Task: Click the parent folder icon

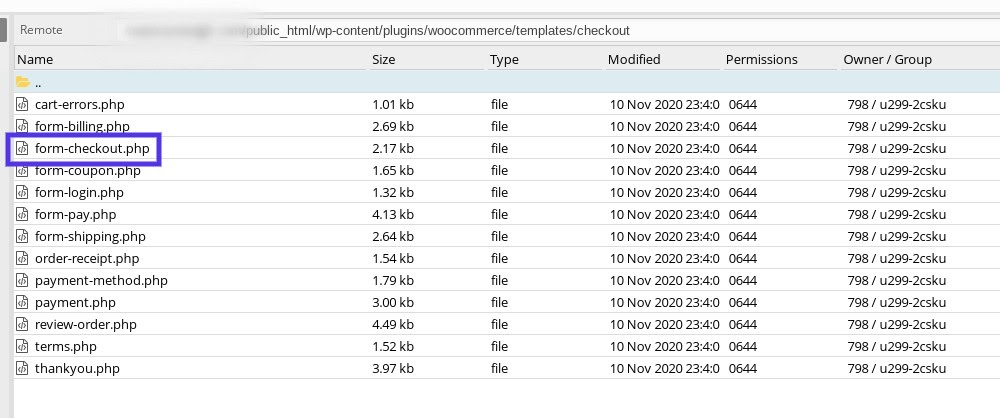Action: (x=23, y=82)
